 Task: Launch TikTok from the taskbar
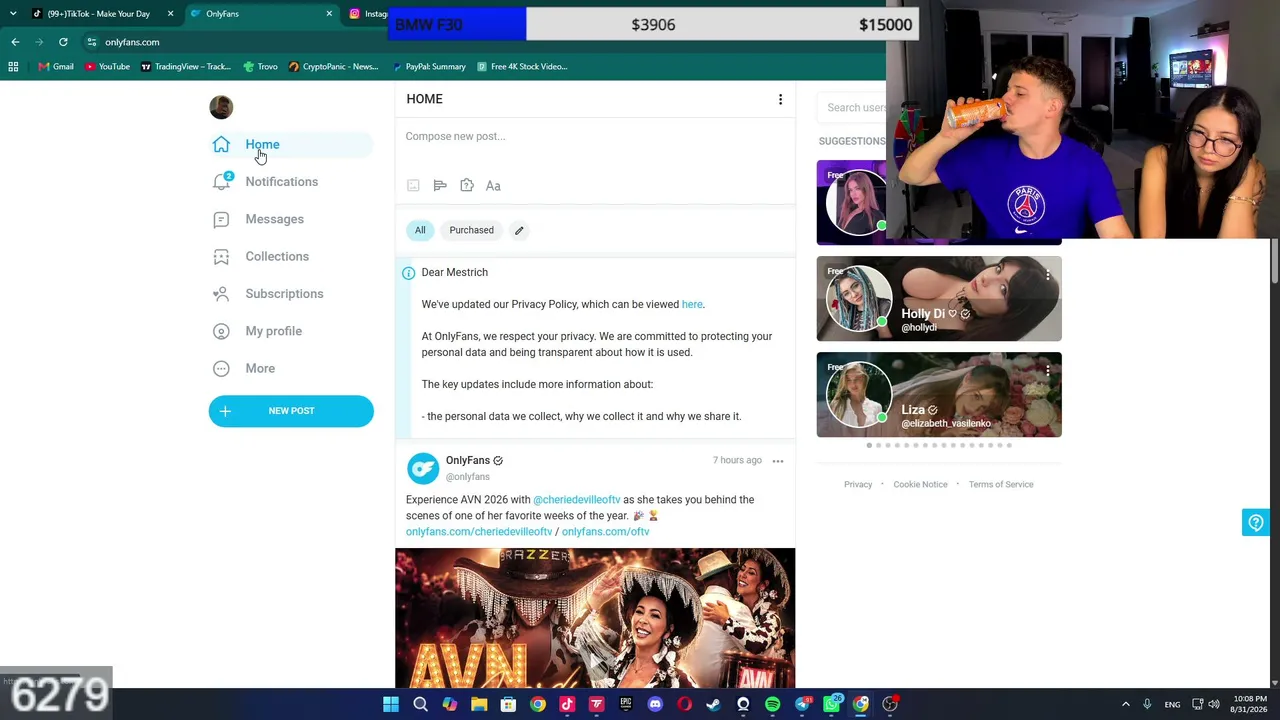tap(567, 704)
